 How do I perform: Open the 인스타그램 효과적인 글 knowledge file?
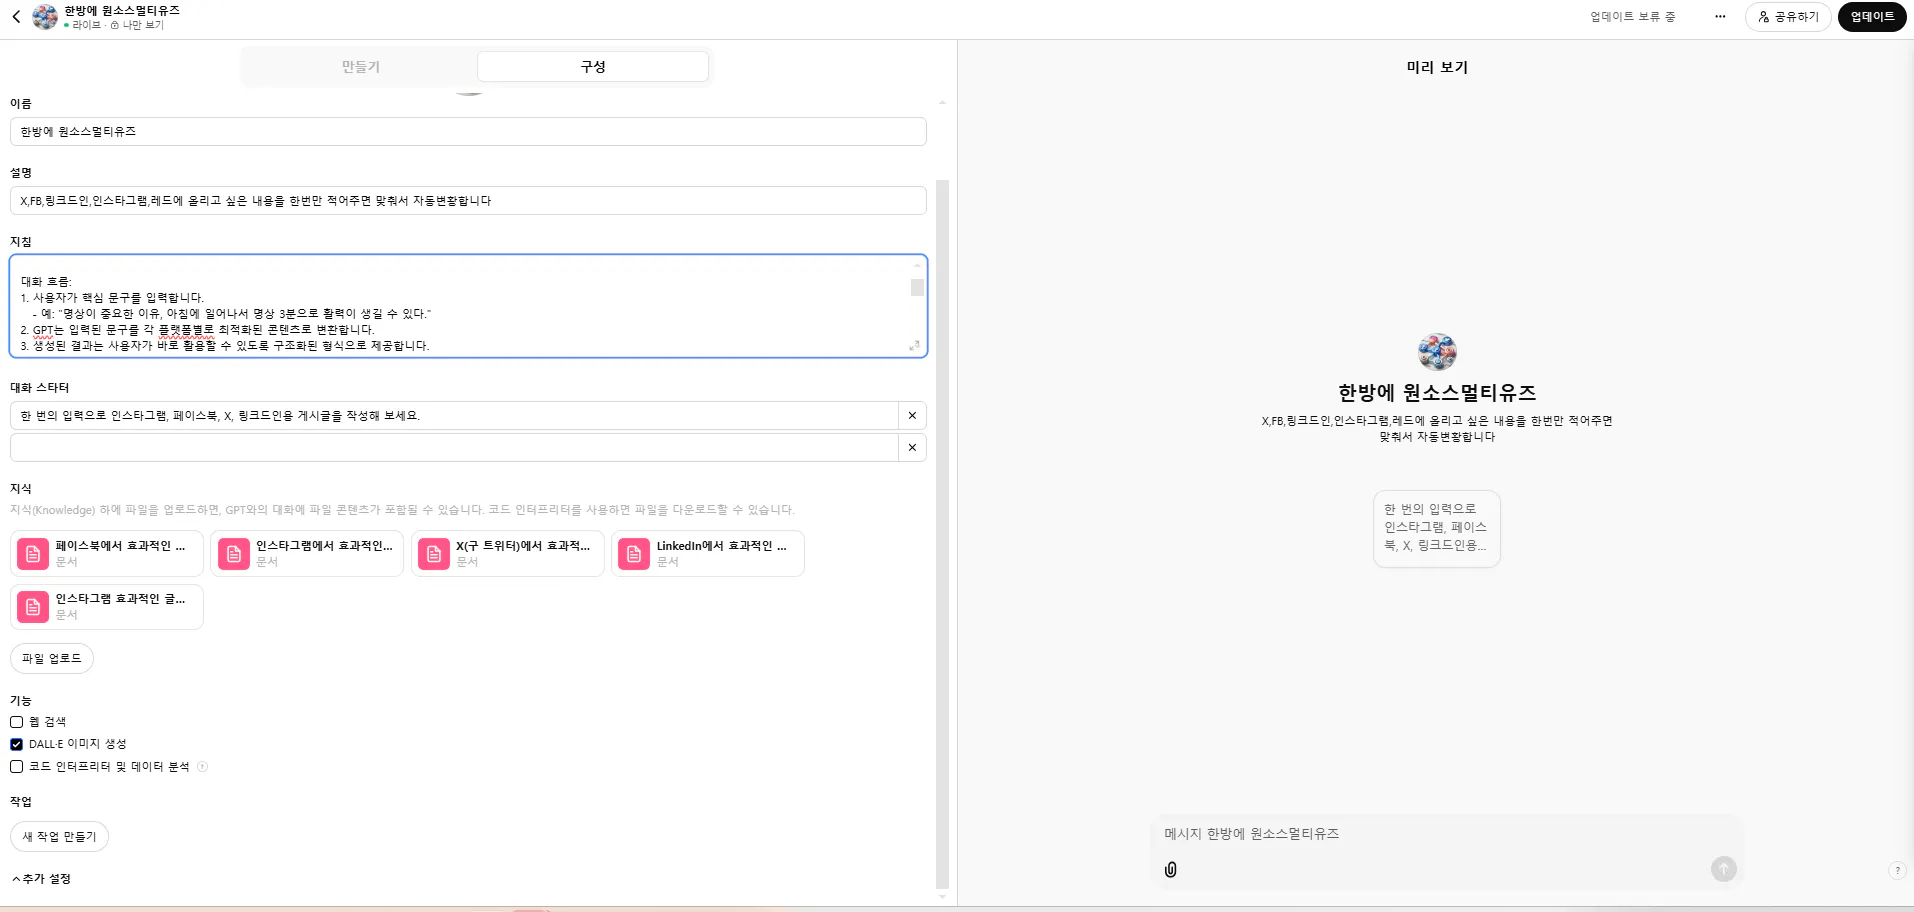107,607
